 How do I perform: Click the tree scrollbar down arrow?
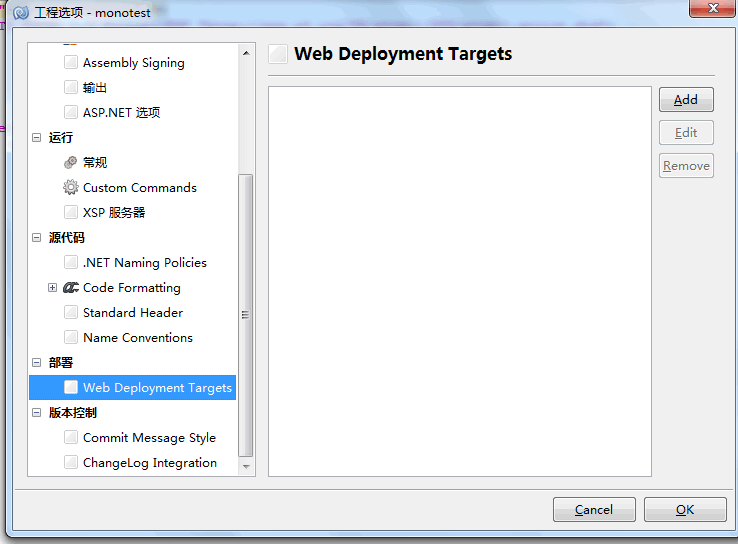(246, 467)
